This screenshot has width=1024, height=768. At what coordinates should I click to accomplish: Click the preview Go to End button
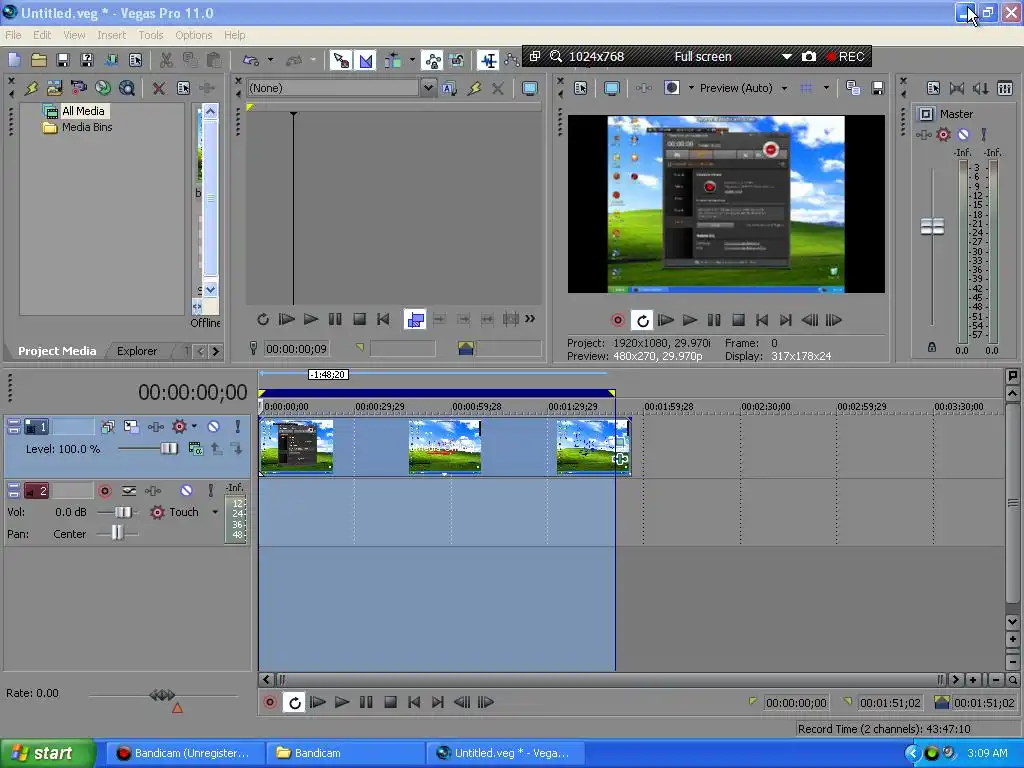click(x=786, y=320)
